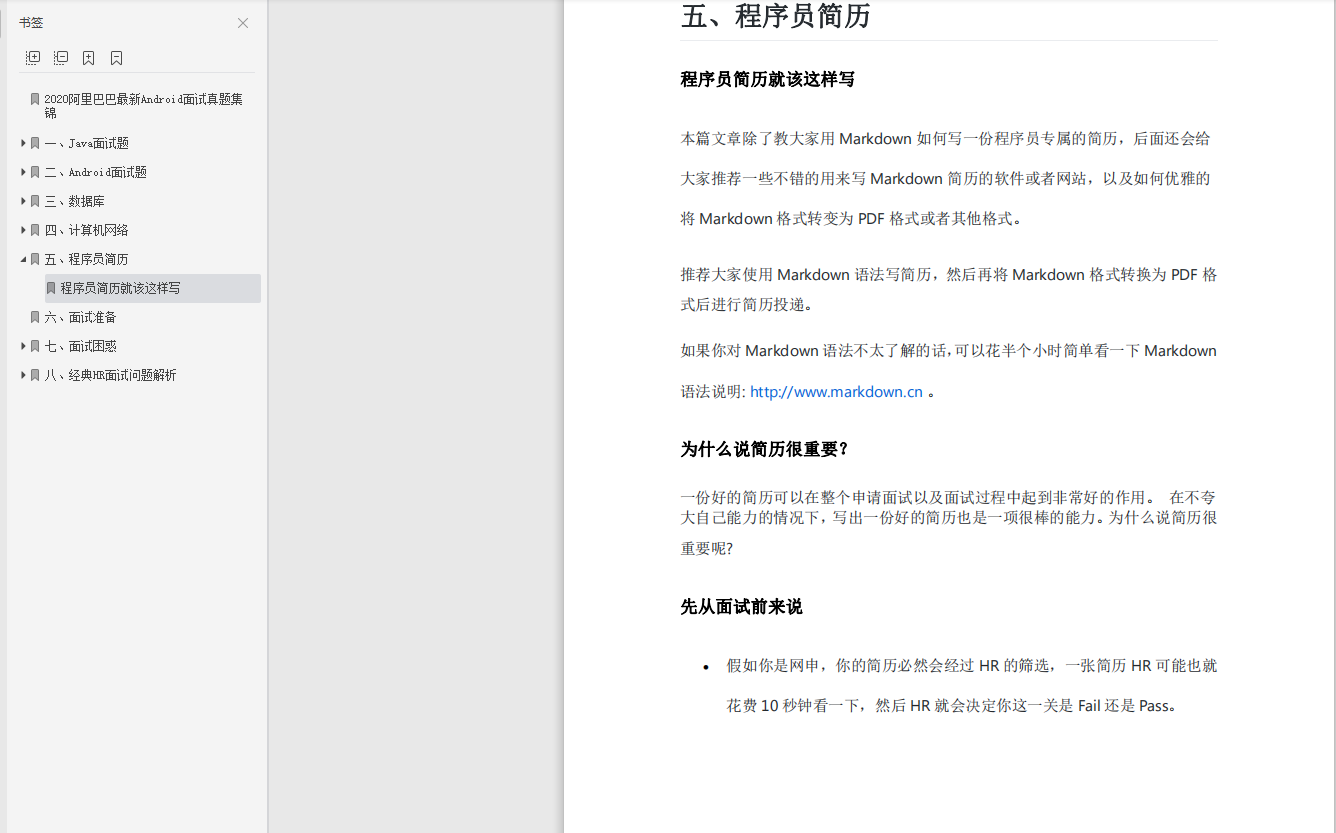This screenshot has height=833, width=1336.
Task: Expand the 三、数据库 bookmark arrow
Action: 23,201
